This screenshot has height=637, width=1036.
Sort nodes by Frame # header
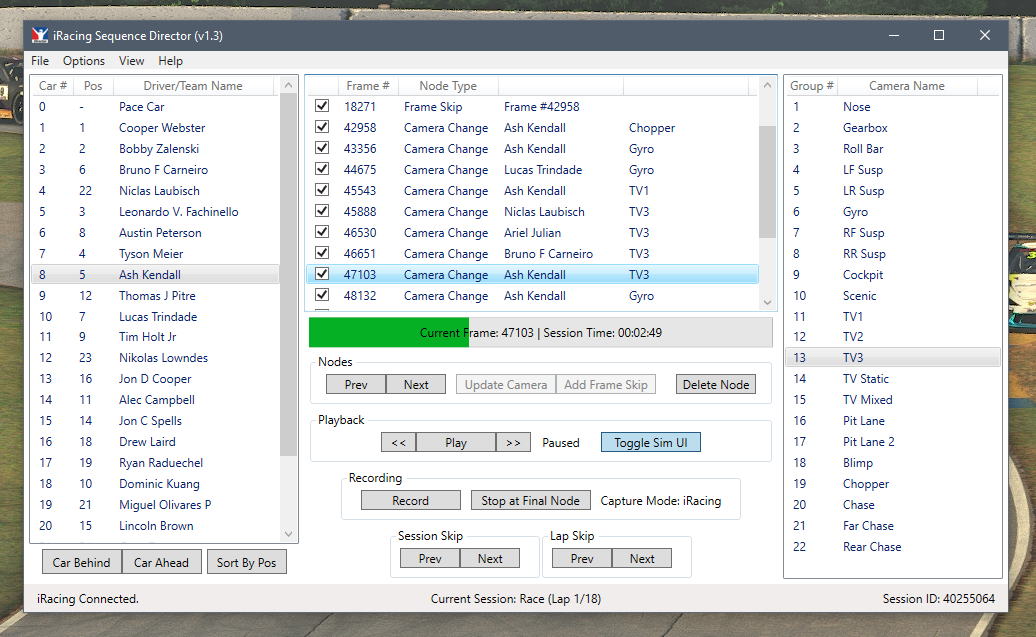pos(367,86)
